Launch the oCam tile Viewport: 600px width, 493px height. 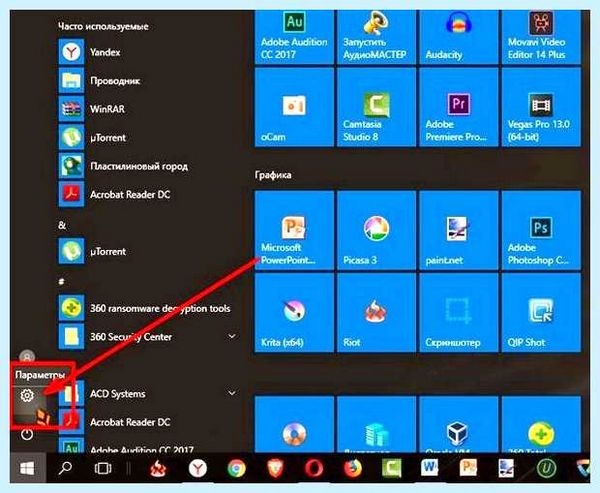click(x=294, y=107)
